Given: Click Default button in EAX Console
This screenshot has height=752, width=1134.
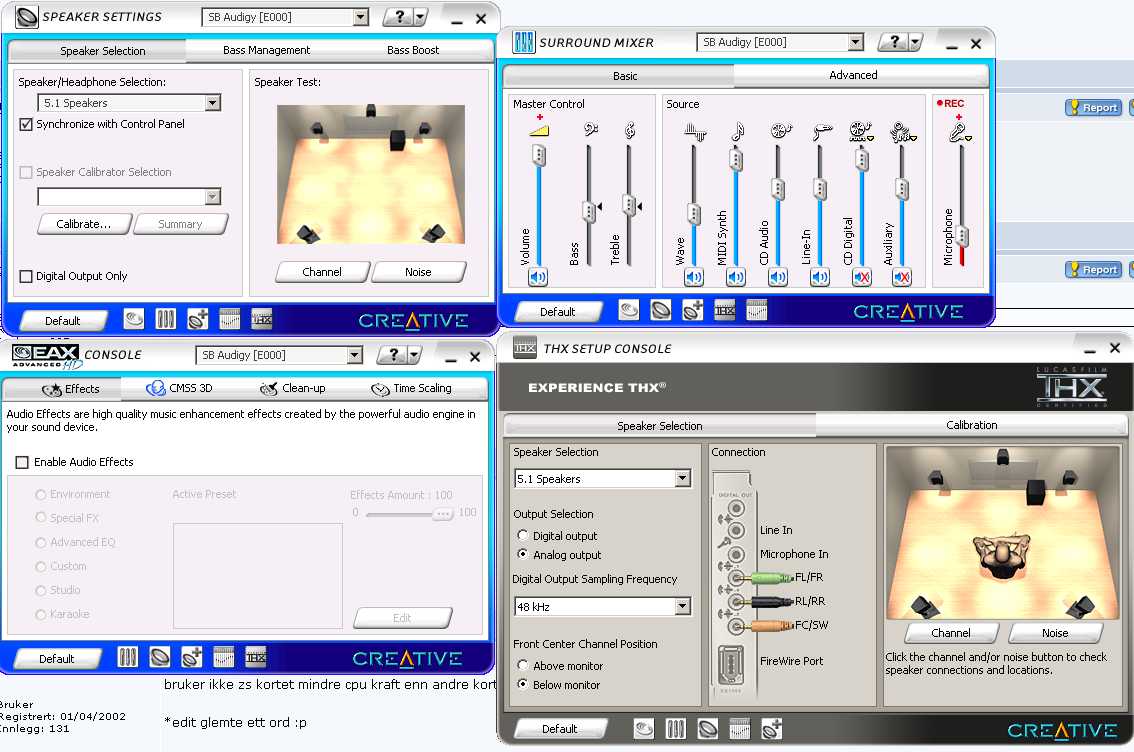Looking at the screenshot, I should (56, 659).
